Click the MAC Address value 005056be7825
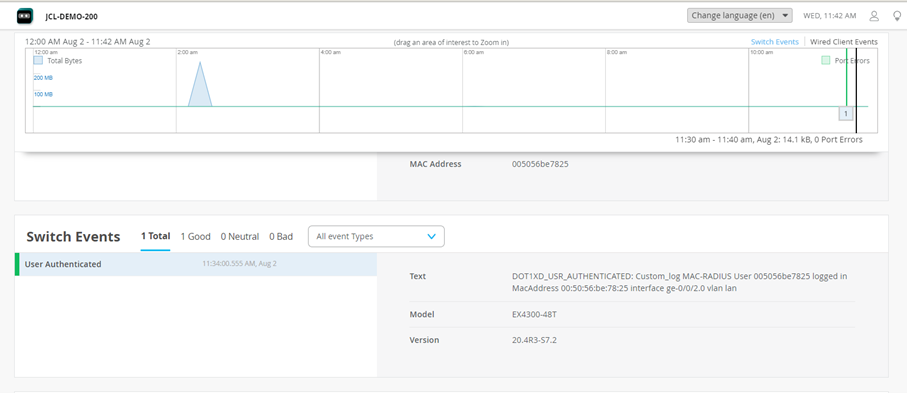 pyautogui.click(x=540, y=164)
